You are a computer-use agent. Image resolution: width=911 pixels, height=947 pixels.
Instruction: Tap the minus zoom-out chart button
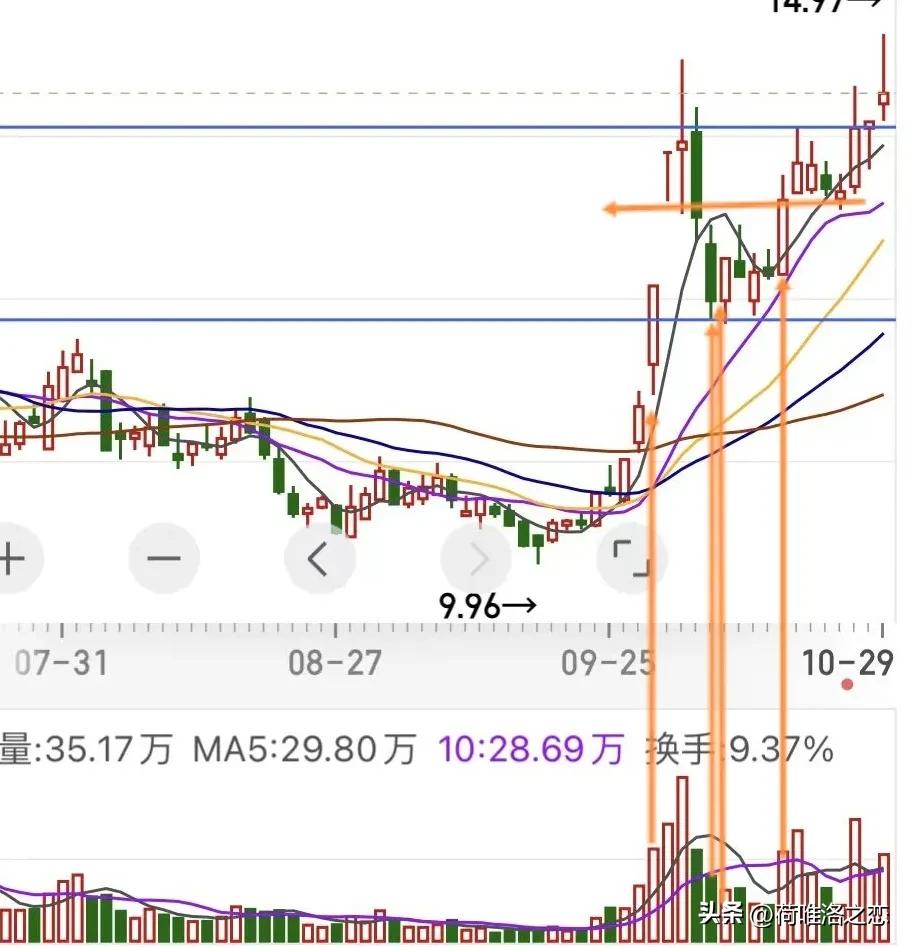(x=165, y=558)
